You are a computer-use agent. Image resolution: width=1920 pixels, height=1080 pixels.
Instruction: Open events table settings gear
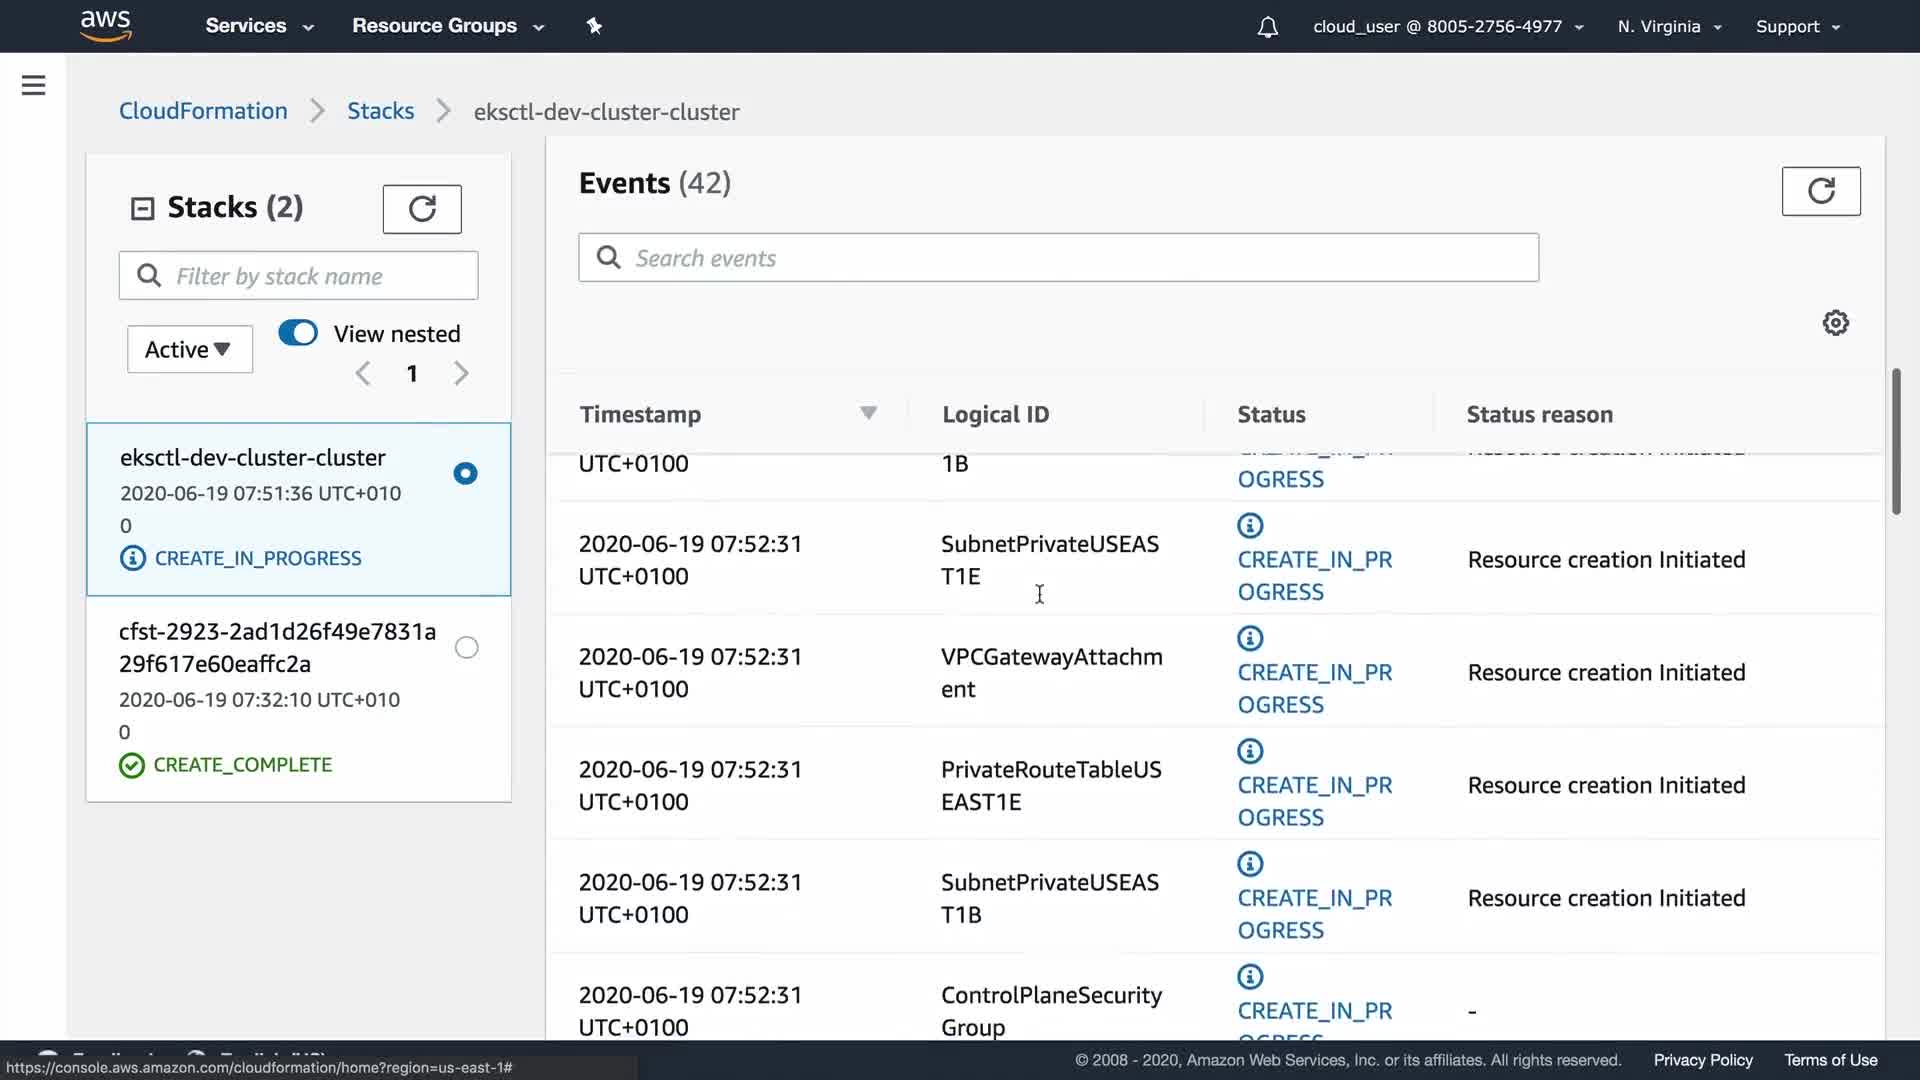pos(1835,323)
